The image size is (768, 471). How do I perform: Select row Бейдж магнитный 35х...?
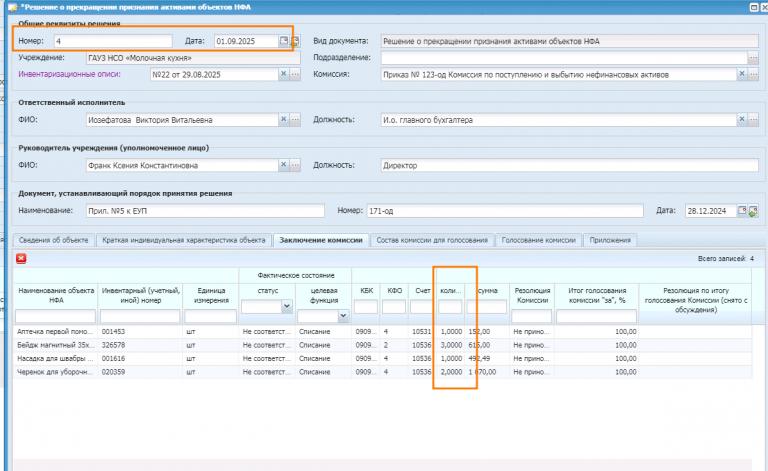pyautogui.click(x=382, y=345)
